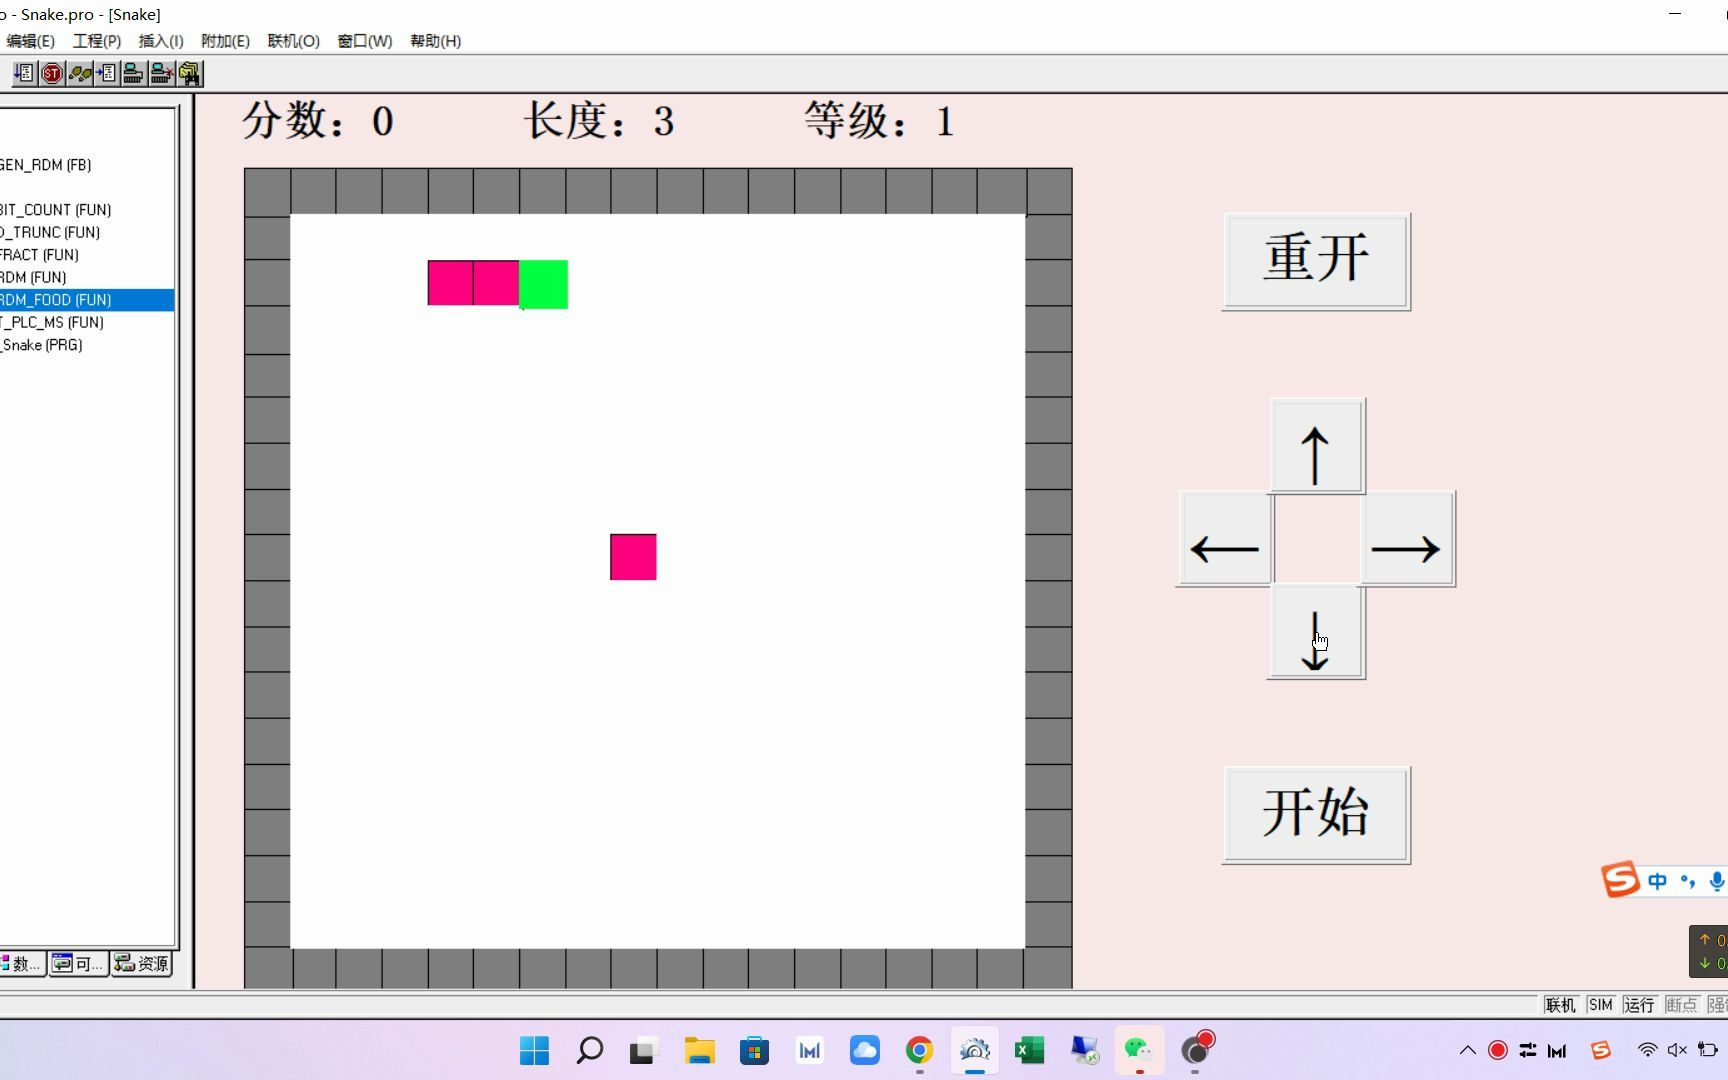Click the global search binoculars icon
Viewport: 1728px width, 1080px height.
(189, 73)
